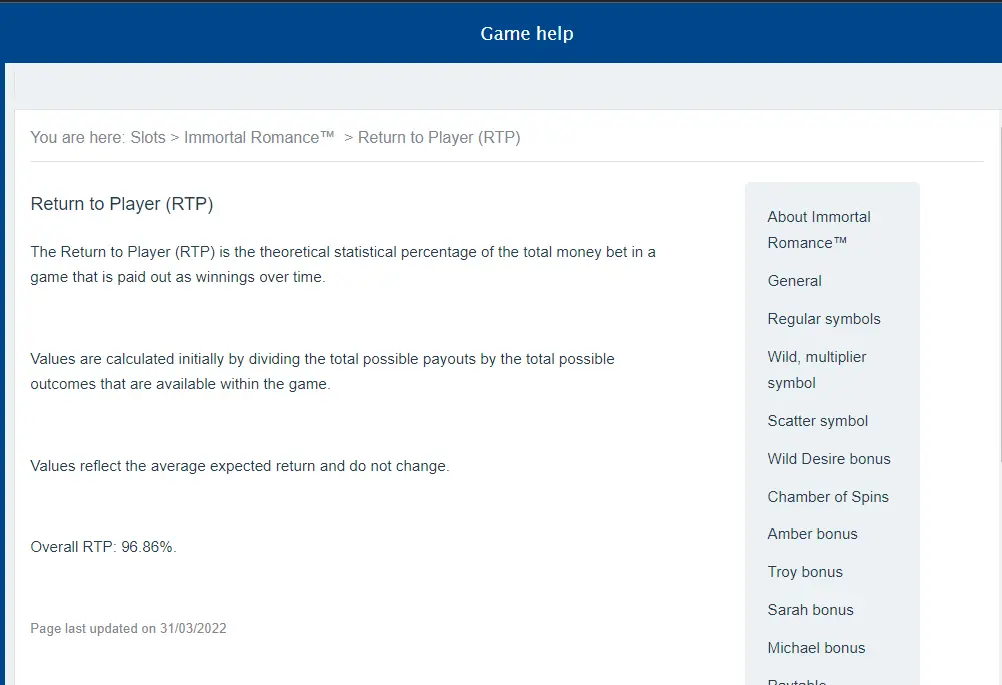Select the General help topic
Image resolution: width=1002 pixels, height=685 pixels.
[x=794, y=281]
